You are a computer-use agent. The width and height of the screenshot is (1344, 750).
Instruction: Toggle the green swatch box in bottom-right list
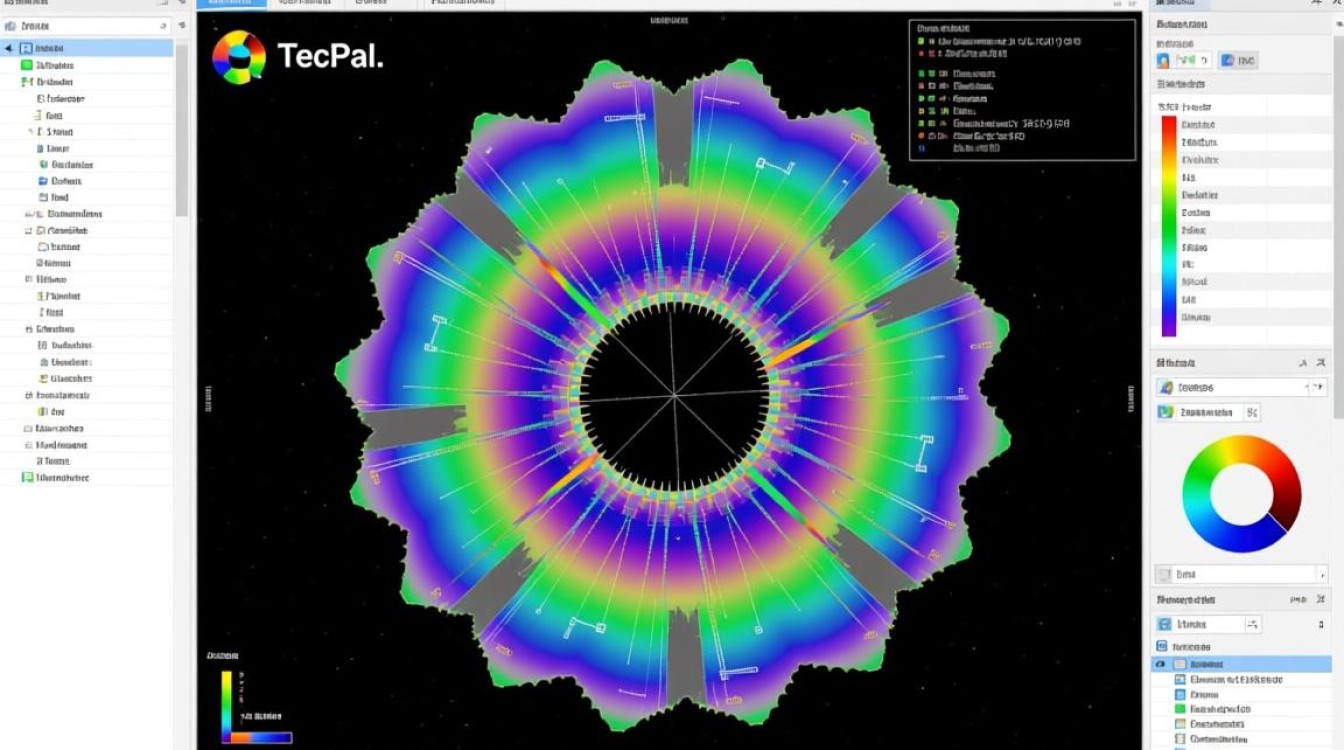1180,708
